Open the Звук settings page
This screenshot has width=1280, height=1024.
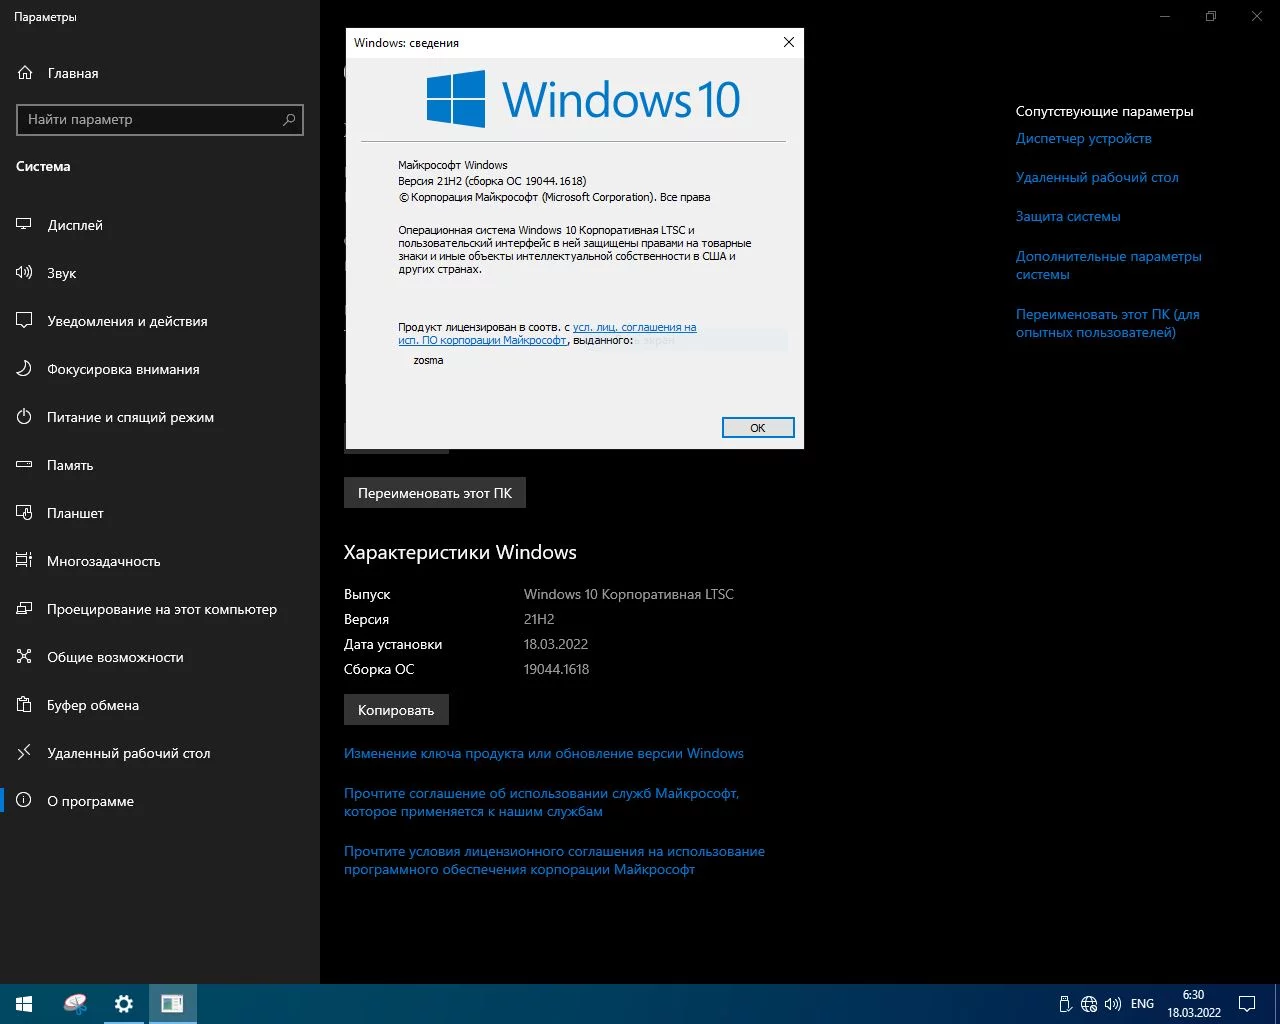point(160,273)
